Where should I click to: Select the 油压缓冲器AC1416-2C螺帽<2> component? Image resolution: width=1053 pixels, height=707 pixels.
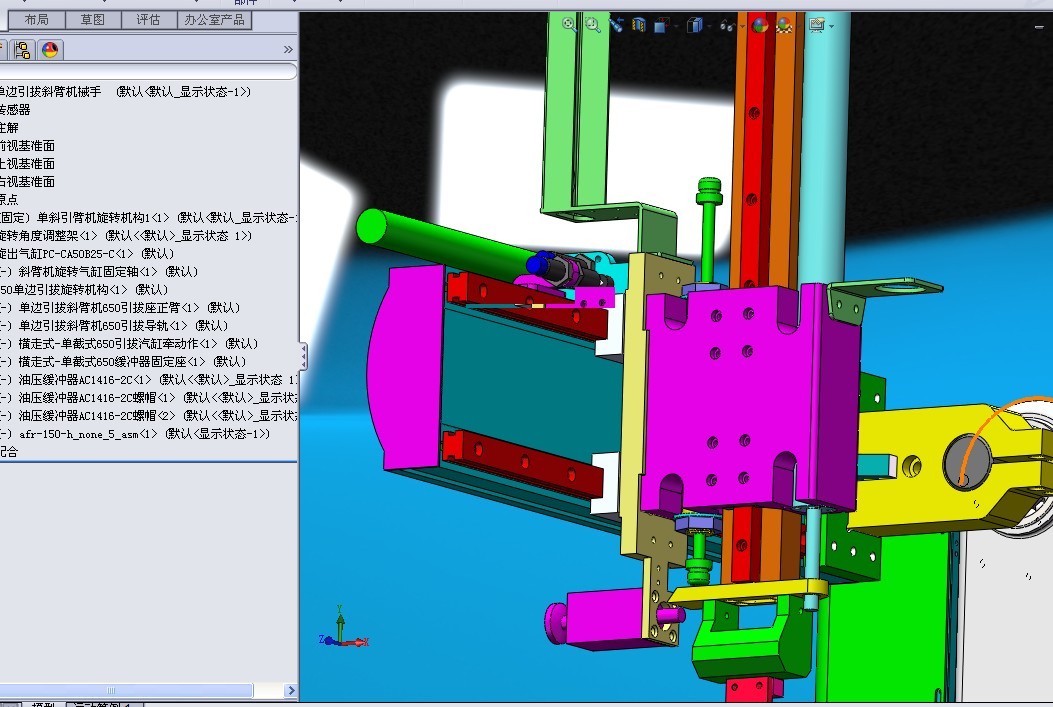tap(148, 416)
